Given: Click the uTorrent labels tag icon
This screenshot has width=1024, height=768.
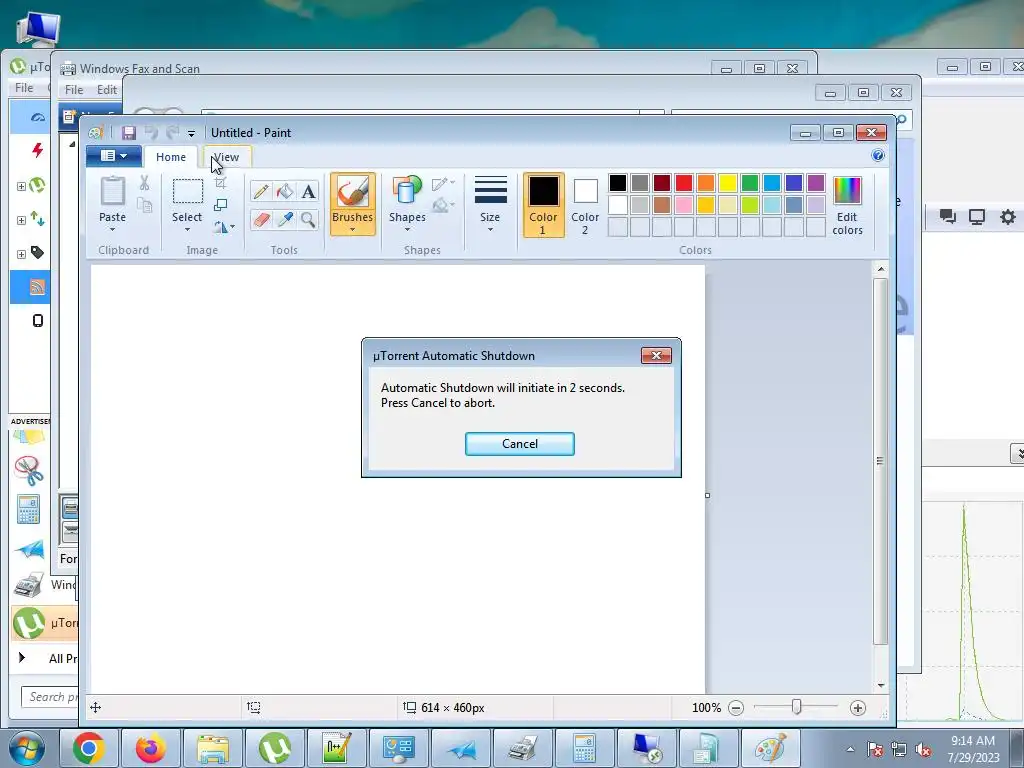Looking at the screenshot, I should tap(37, 253).
